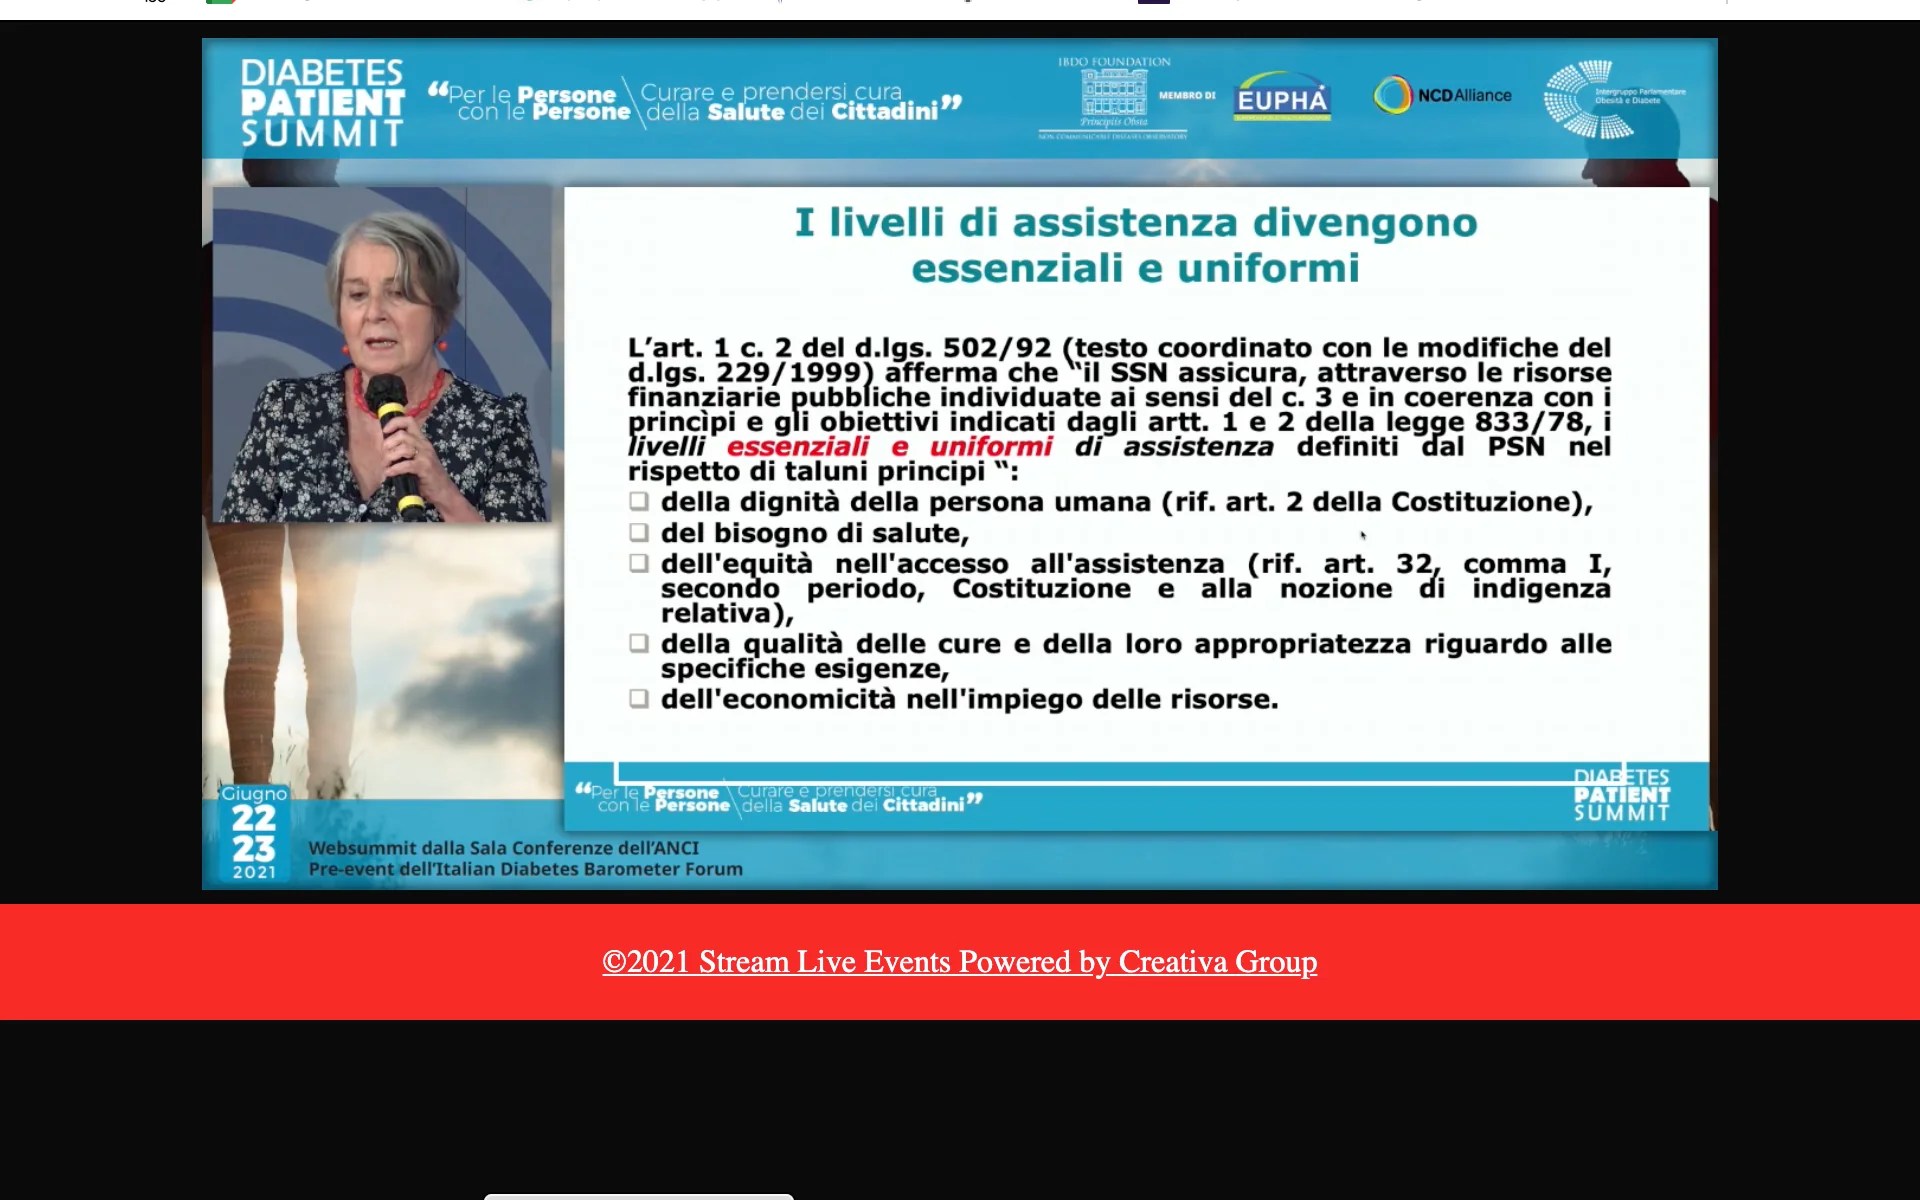Click the speaker's webcam video inset
The height and width of the screenshot is (1200, 1920).
(381, 354)
